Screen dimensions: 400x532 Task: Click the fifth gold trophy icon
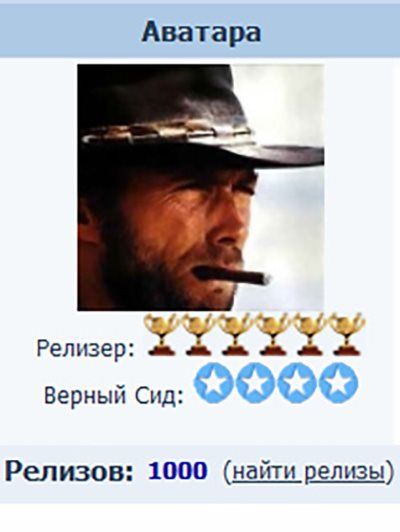click(x=310, y=335)
